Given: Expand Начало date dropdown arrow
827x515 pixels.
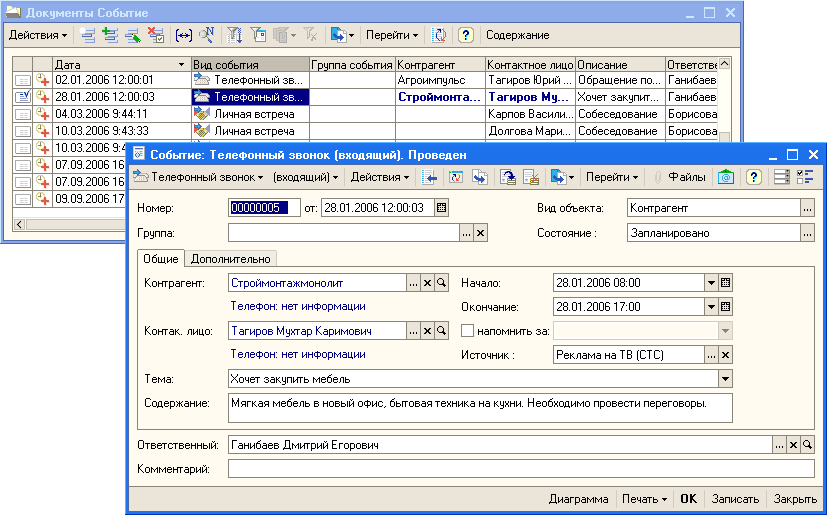Looking at the screenshot, I should 711,283.
